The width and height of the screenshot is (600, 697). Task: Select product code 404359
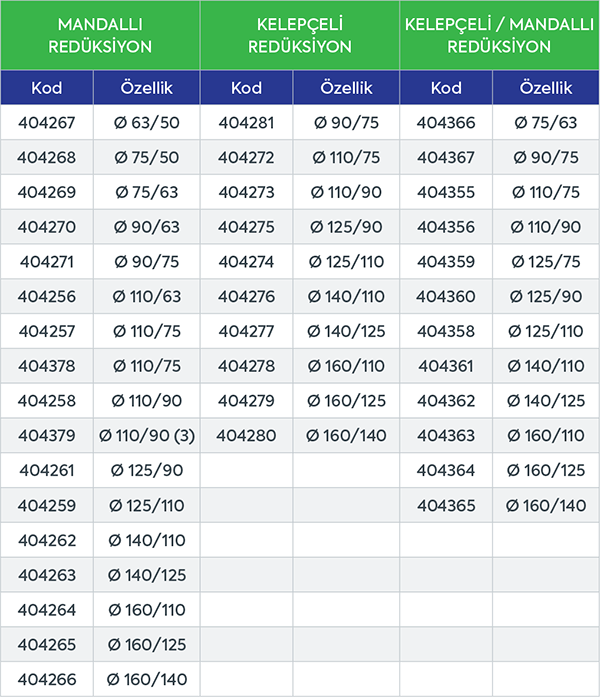pyautogui.click(x=446, y=262)
